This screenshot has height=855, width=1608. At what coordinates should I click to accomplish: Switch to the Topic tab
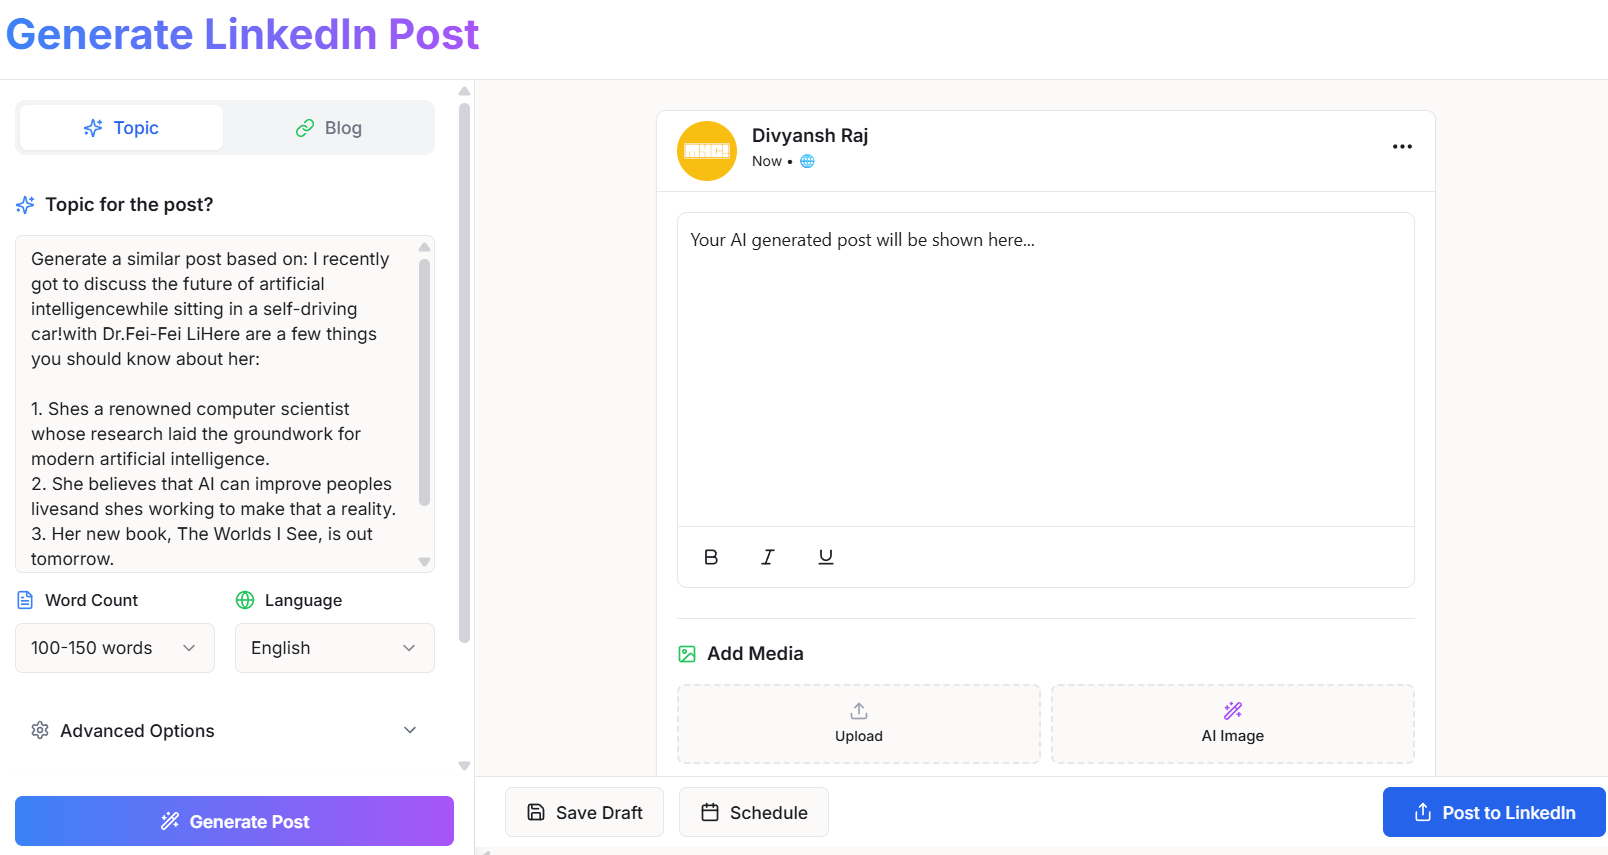121,128
